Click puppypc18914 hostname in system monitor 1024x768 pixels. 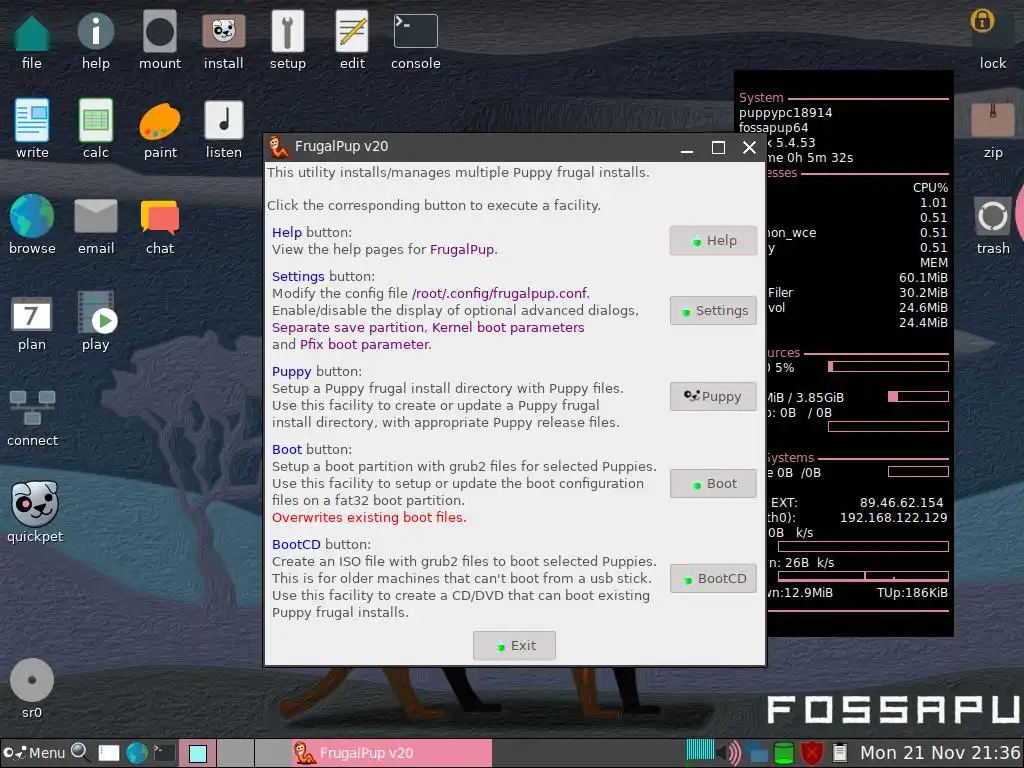[786, 112]
